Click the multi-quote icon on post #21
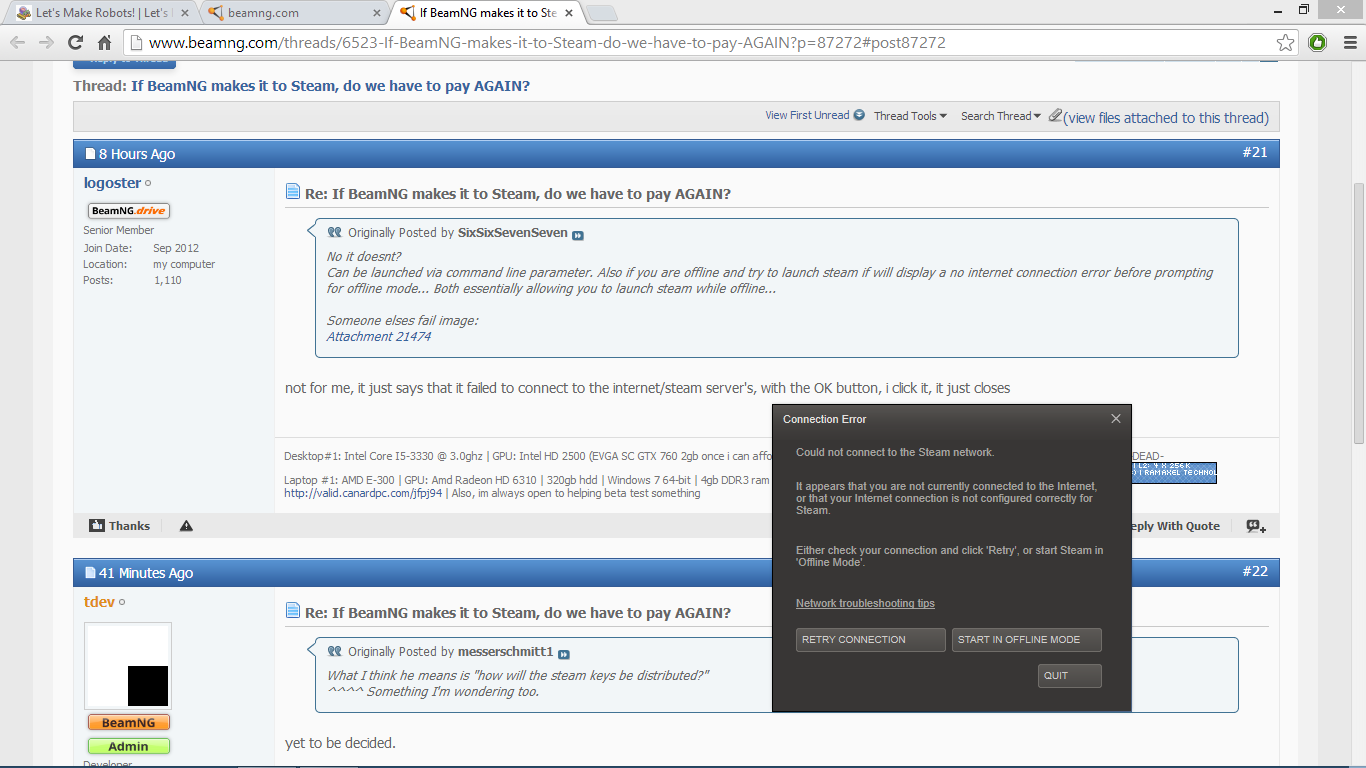Image resolution: width=1366 pixels, height=768 pixels. point(1256,526)
